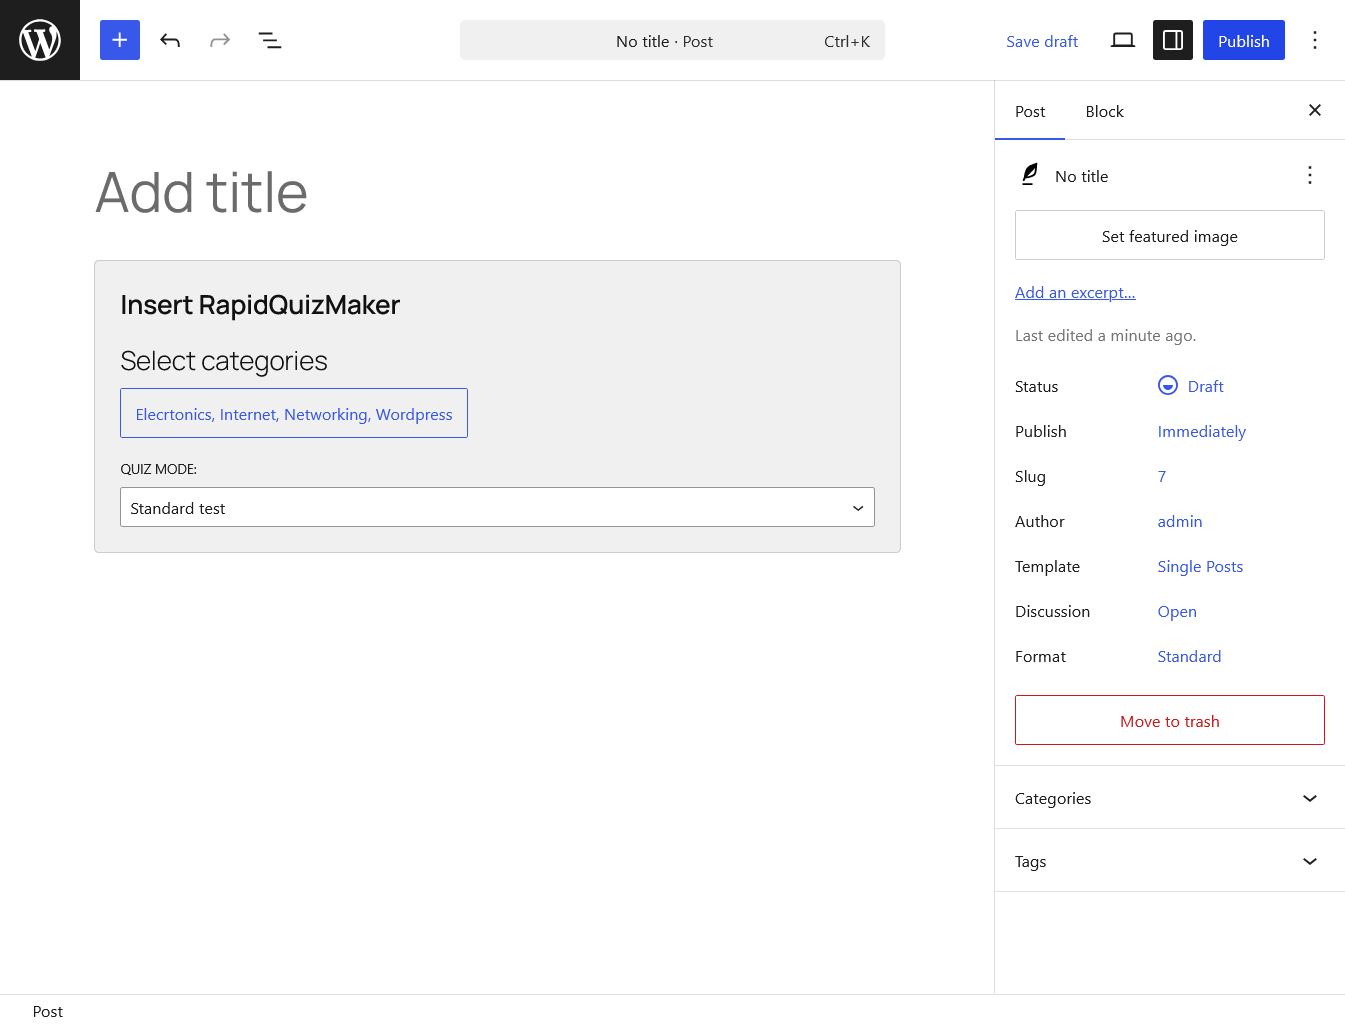Click the Draft status circle icon
Screen dimensions: 1345x1025
coord(1168,385)
